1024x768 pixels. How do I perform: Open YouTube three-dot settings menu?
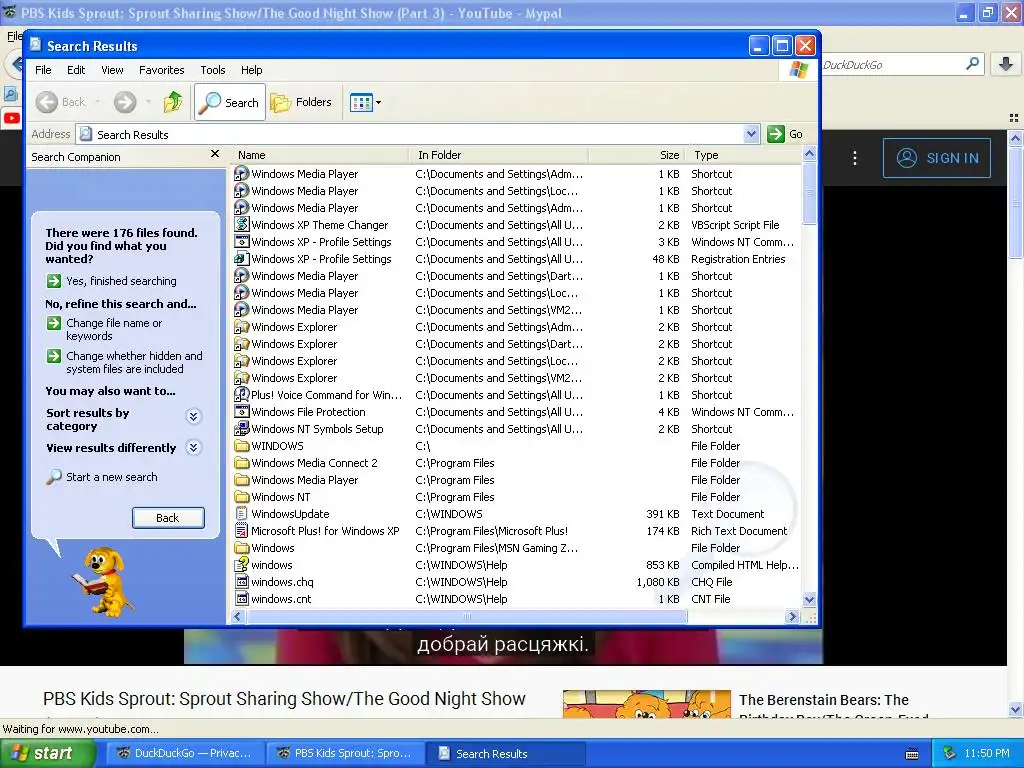point(854,158)
